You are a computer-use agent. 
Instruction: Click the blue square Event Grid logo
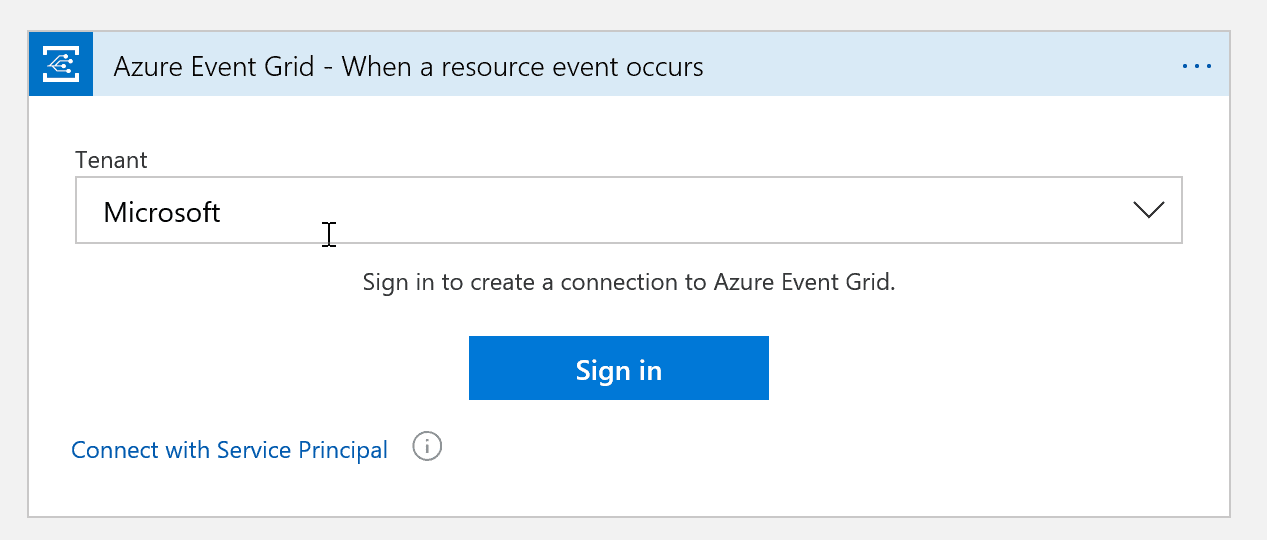61,64
